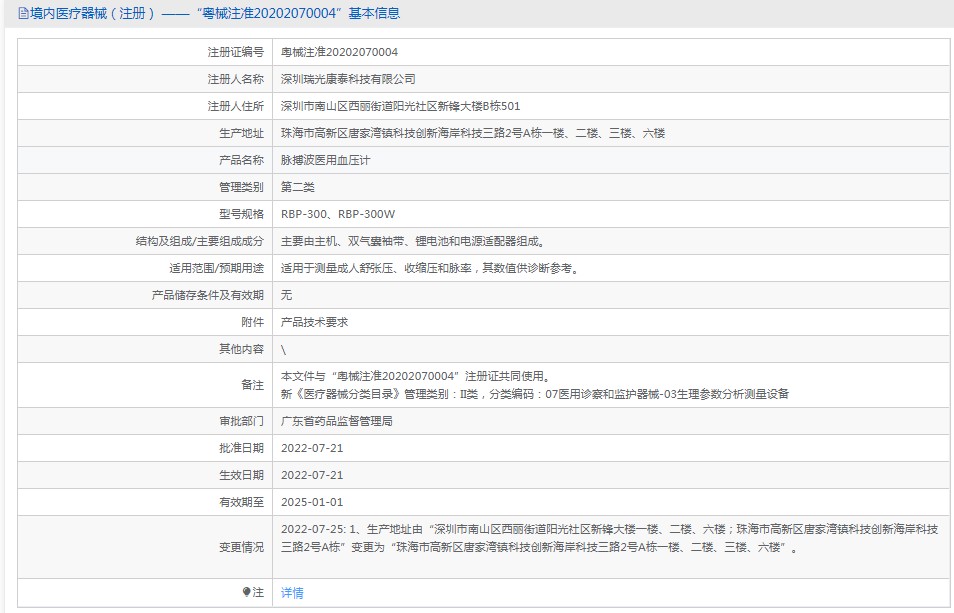Click the 注册证编号 label
The image size is (954, 613).
(235, 52)
